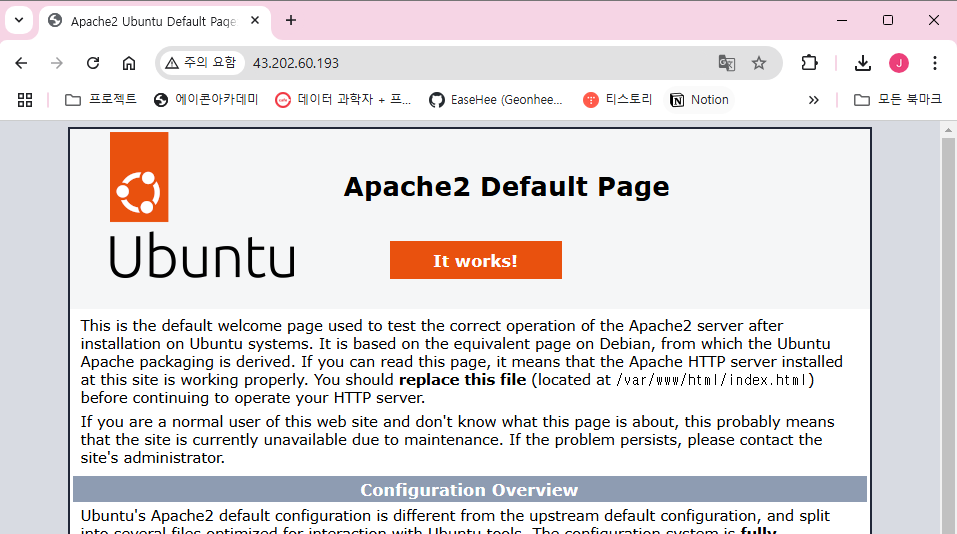Open a new browser tab
Viewport: 957px width, 534px height.
point(291,20)
